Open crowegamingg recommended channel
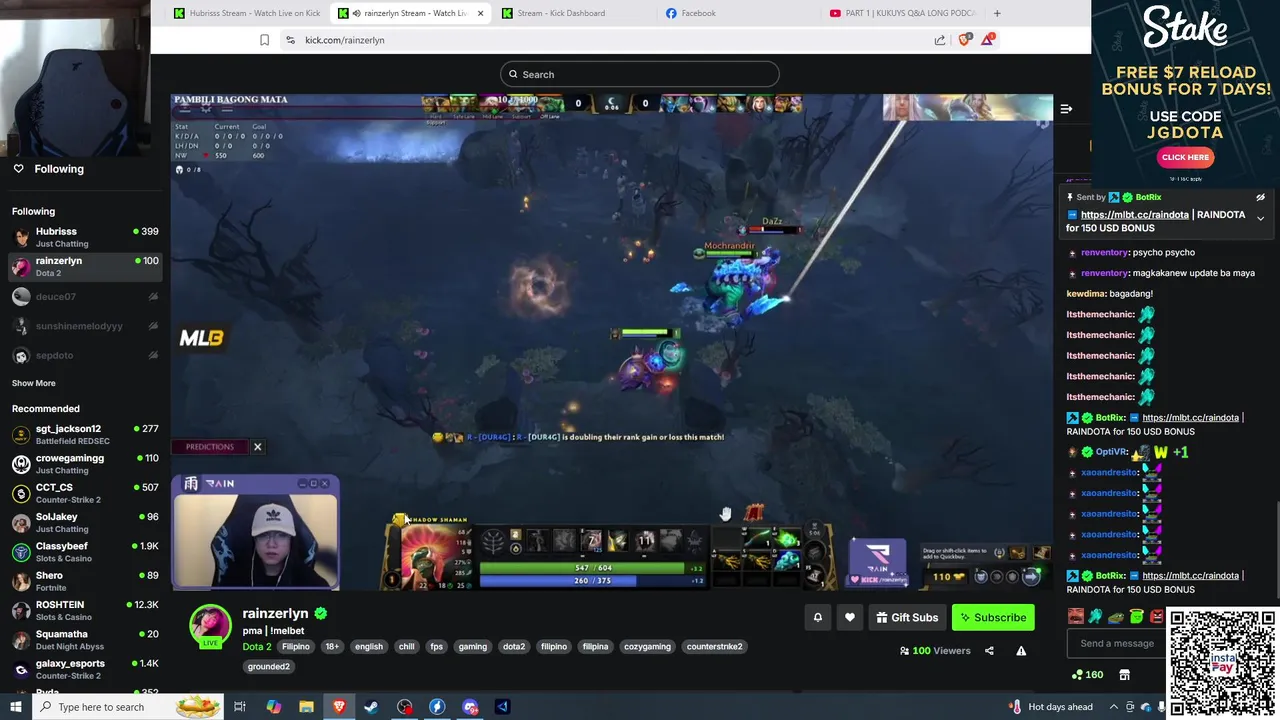 tap(85, 464)
